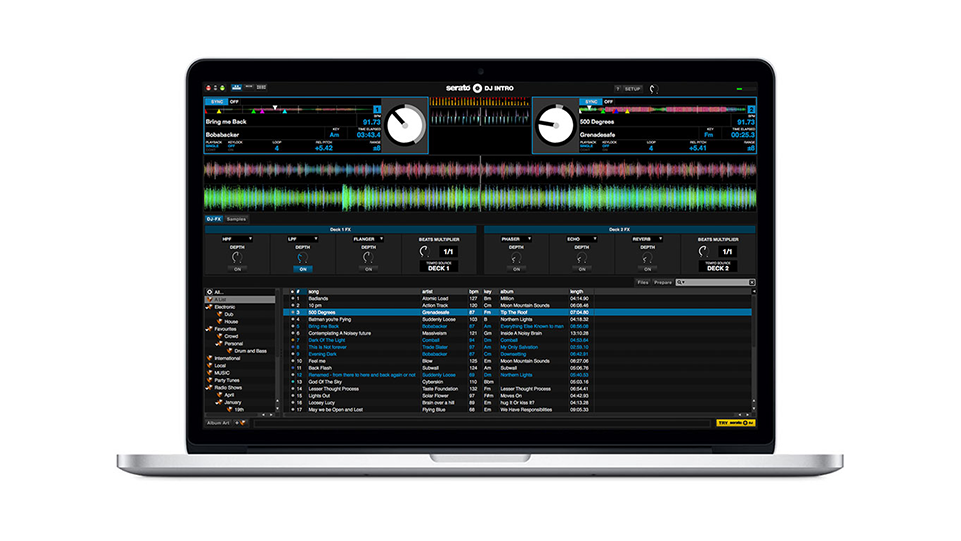
Task: Click the yellow cue marker on deck 1 overview
Action: tap(219, 112)
